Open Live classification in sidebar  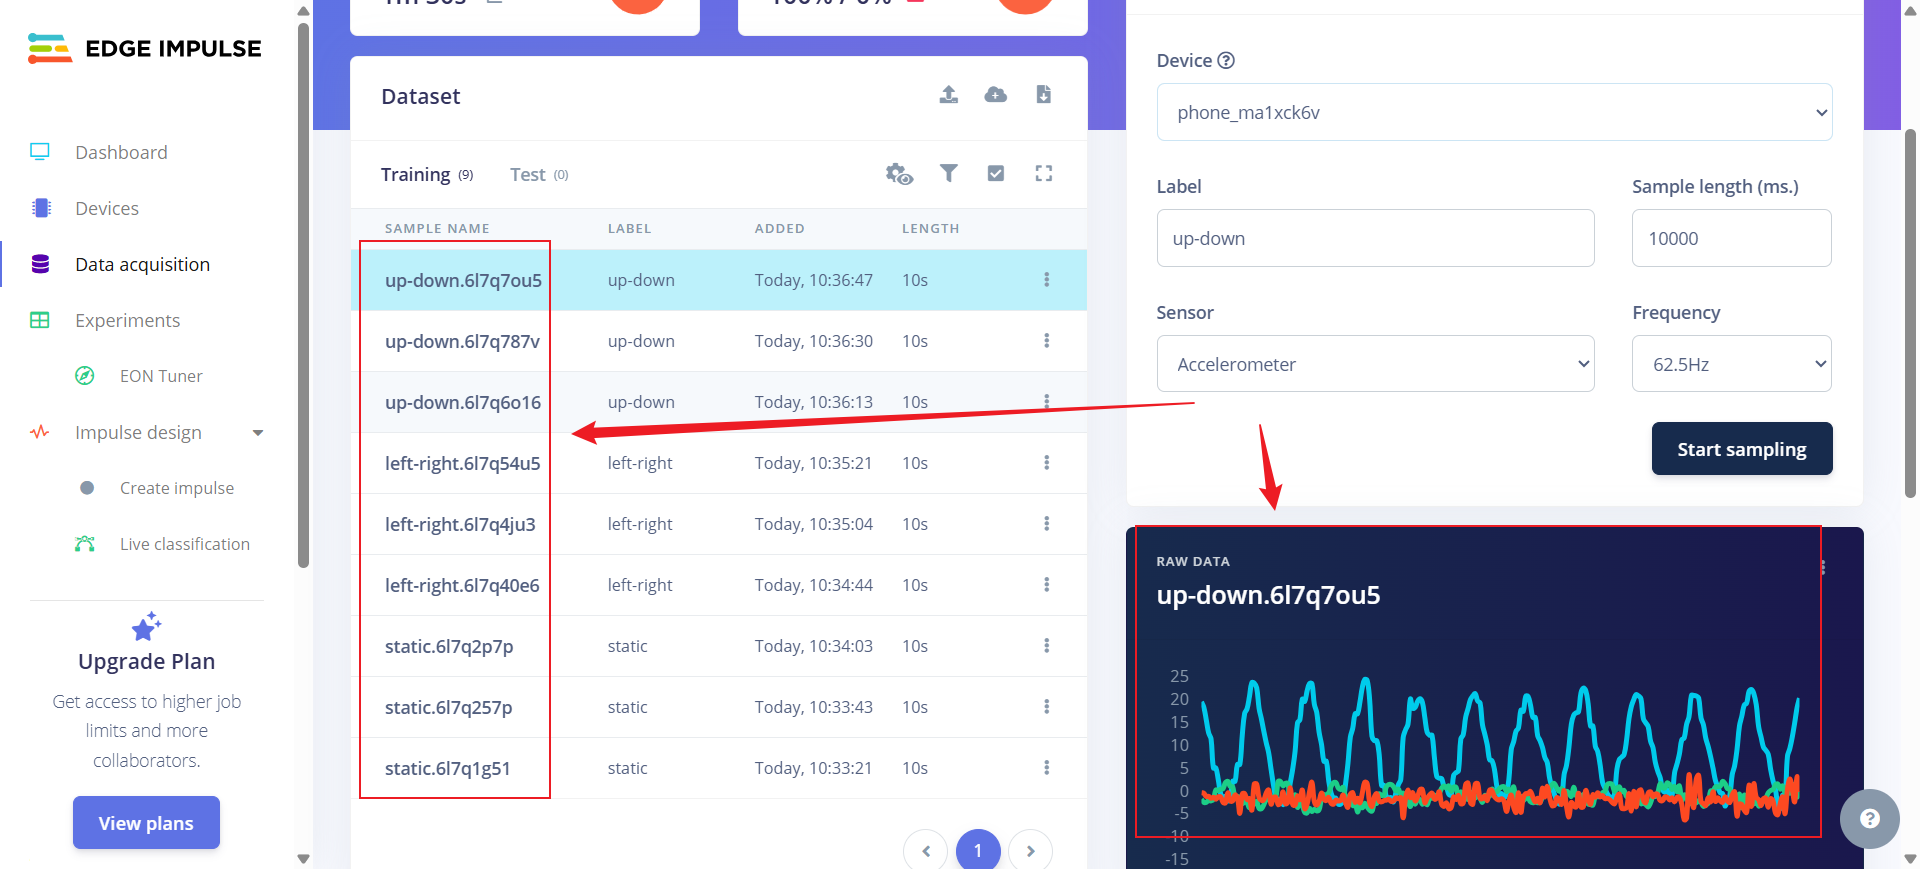(185, 544)
